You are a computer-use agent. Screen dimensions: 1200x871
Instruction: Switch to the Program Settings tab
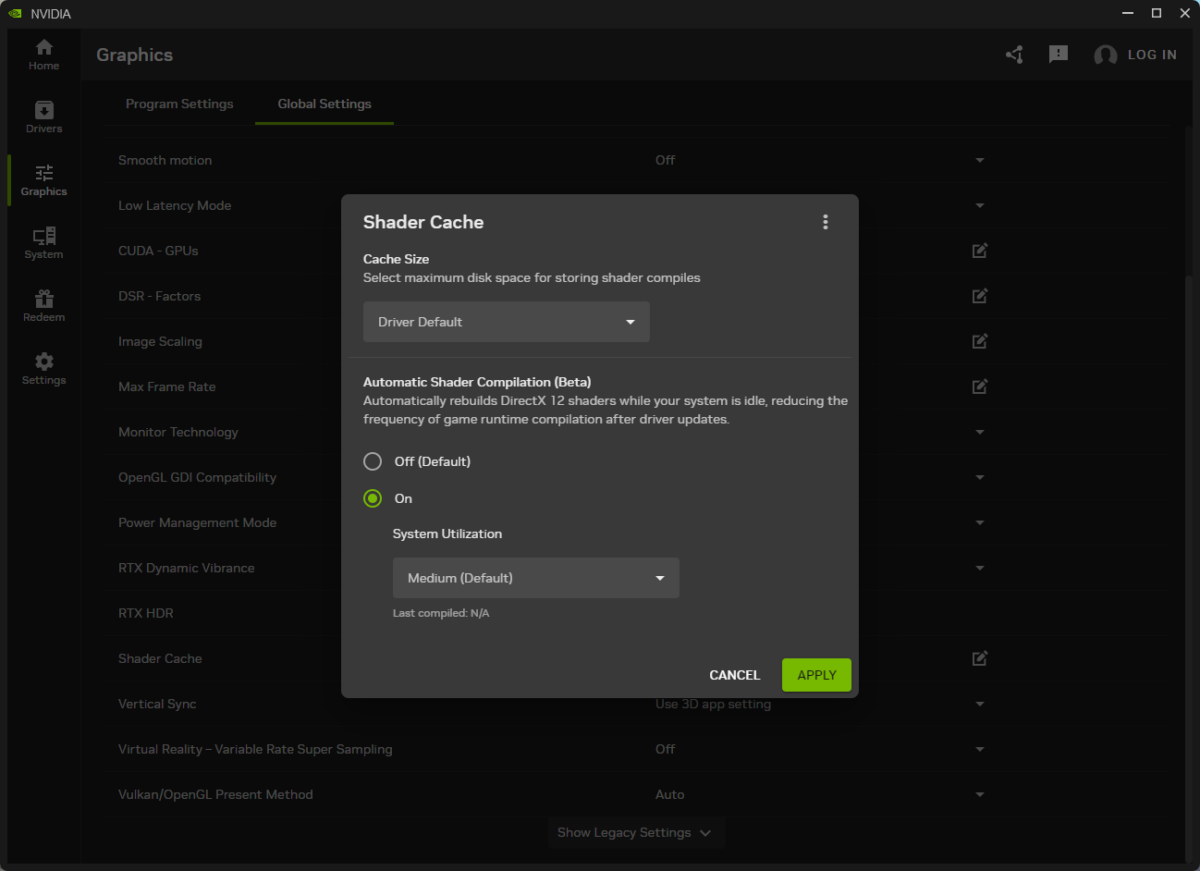(180, 103)
